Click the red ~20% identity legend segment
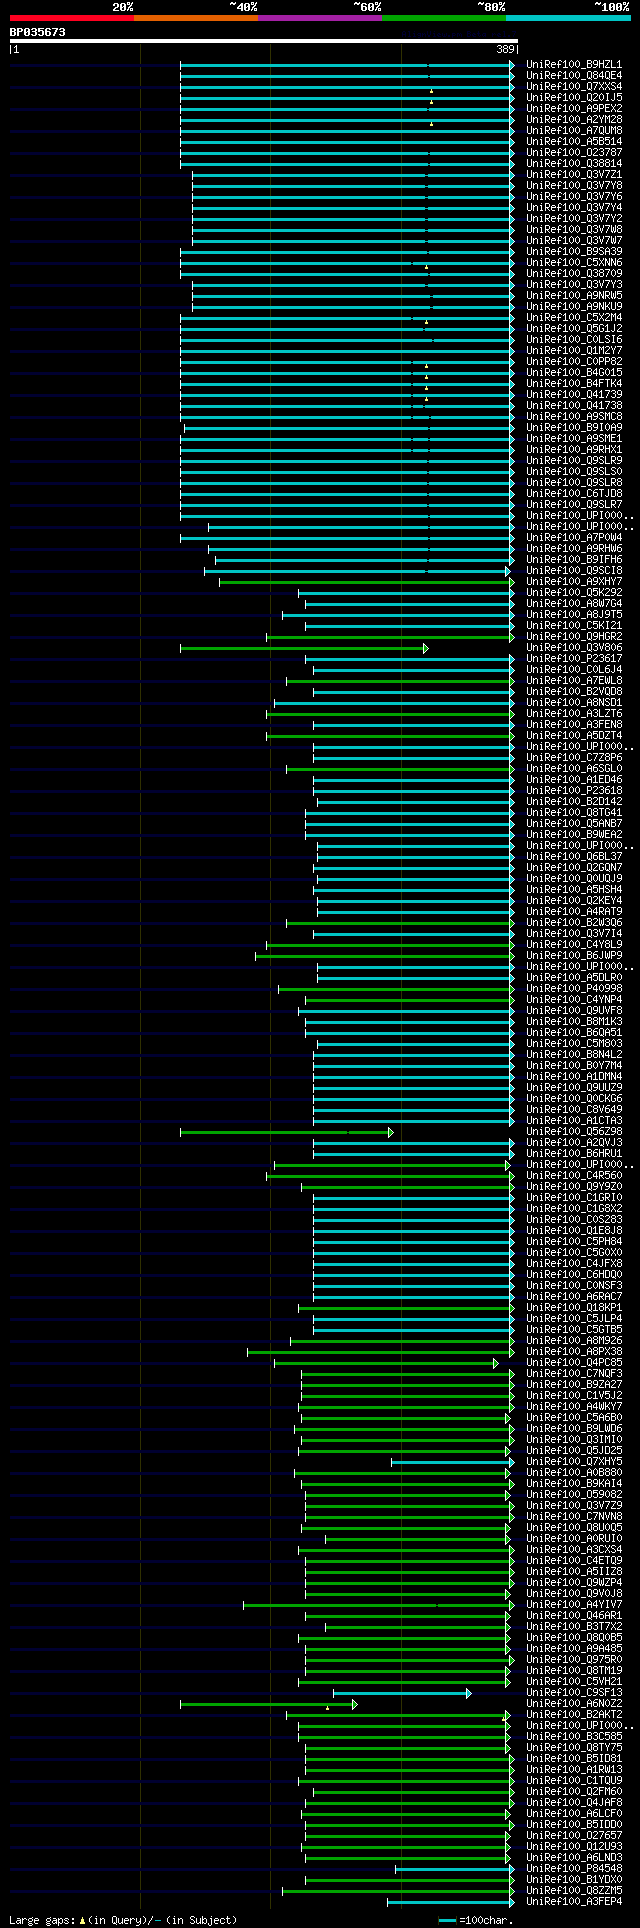The height and width of the screenshot is (1928, 640). (72, 18)
